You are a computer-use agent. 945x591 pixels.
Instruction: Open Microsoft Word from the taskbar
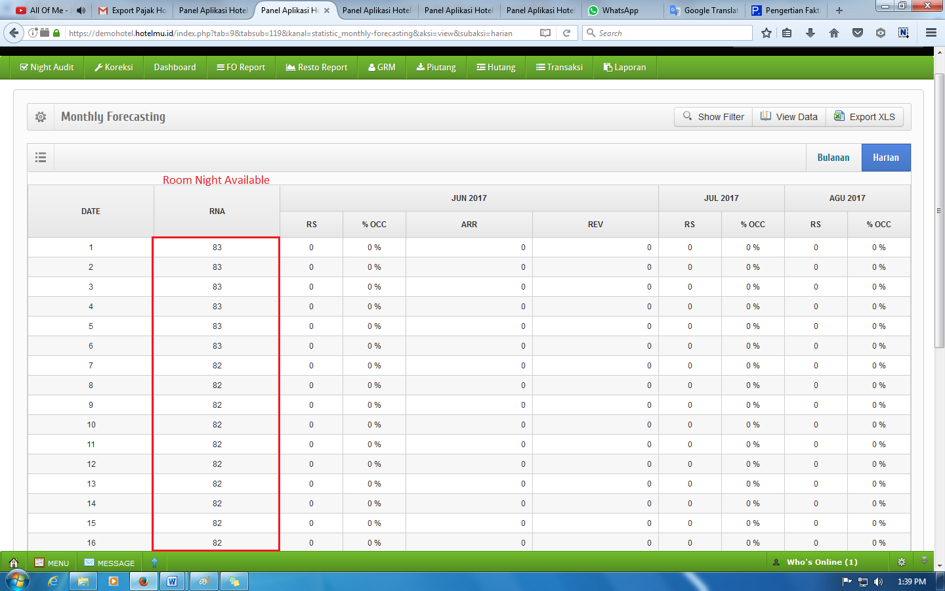[172, 581]
